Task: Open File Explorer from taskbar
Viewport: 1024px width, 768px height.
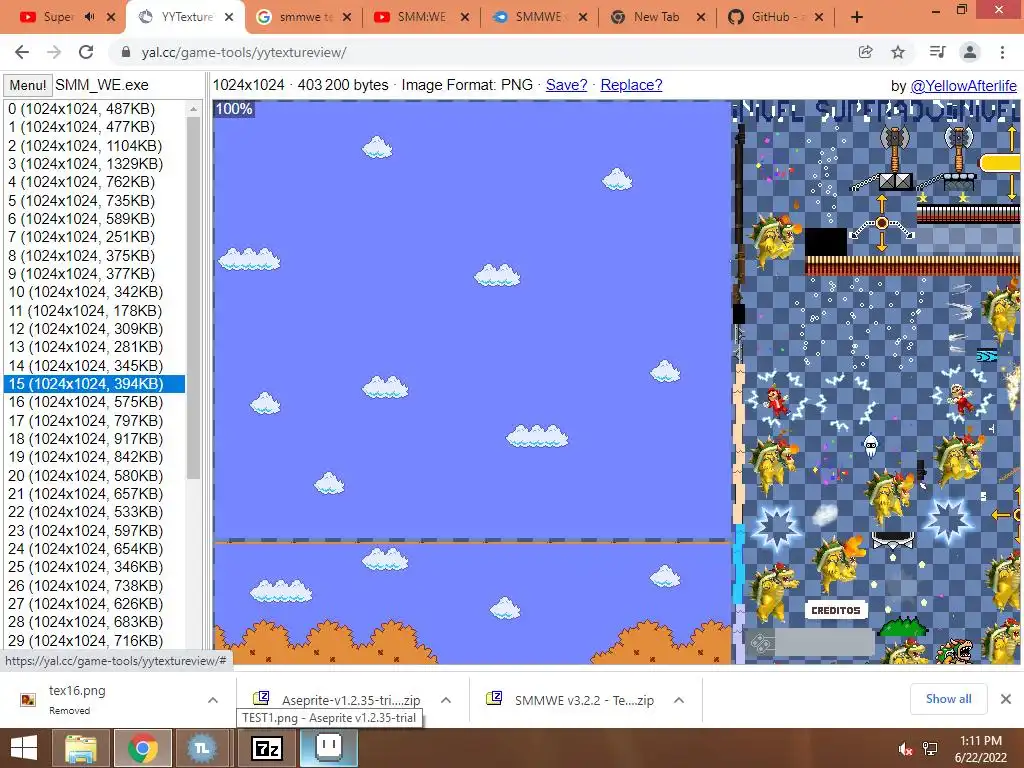Action: 80,748
